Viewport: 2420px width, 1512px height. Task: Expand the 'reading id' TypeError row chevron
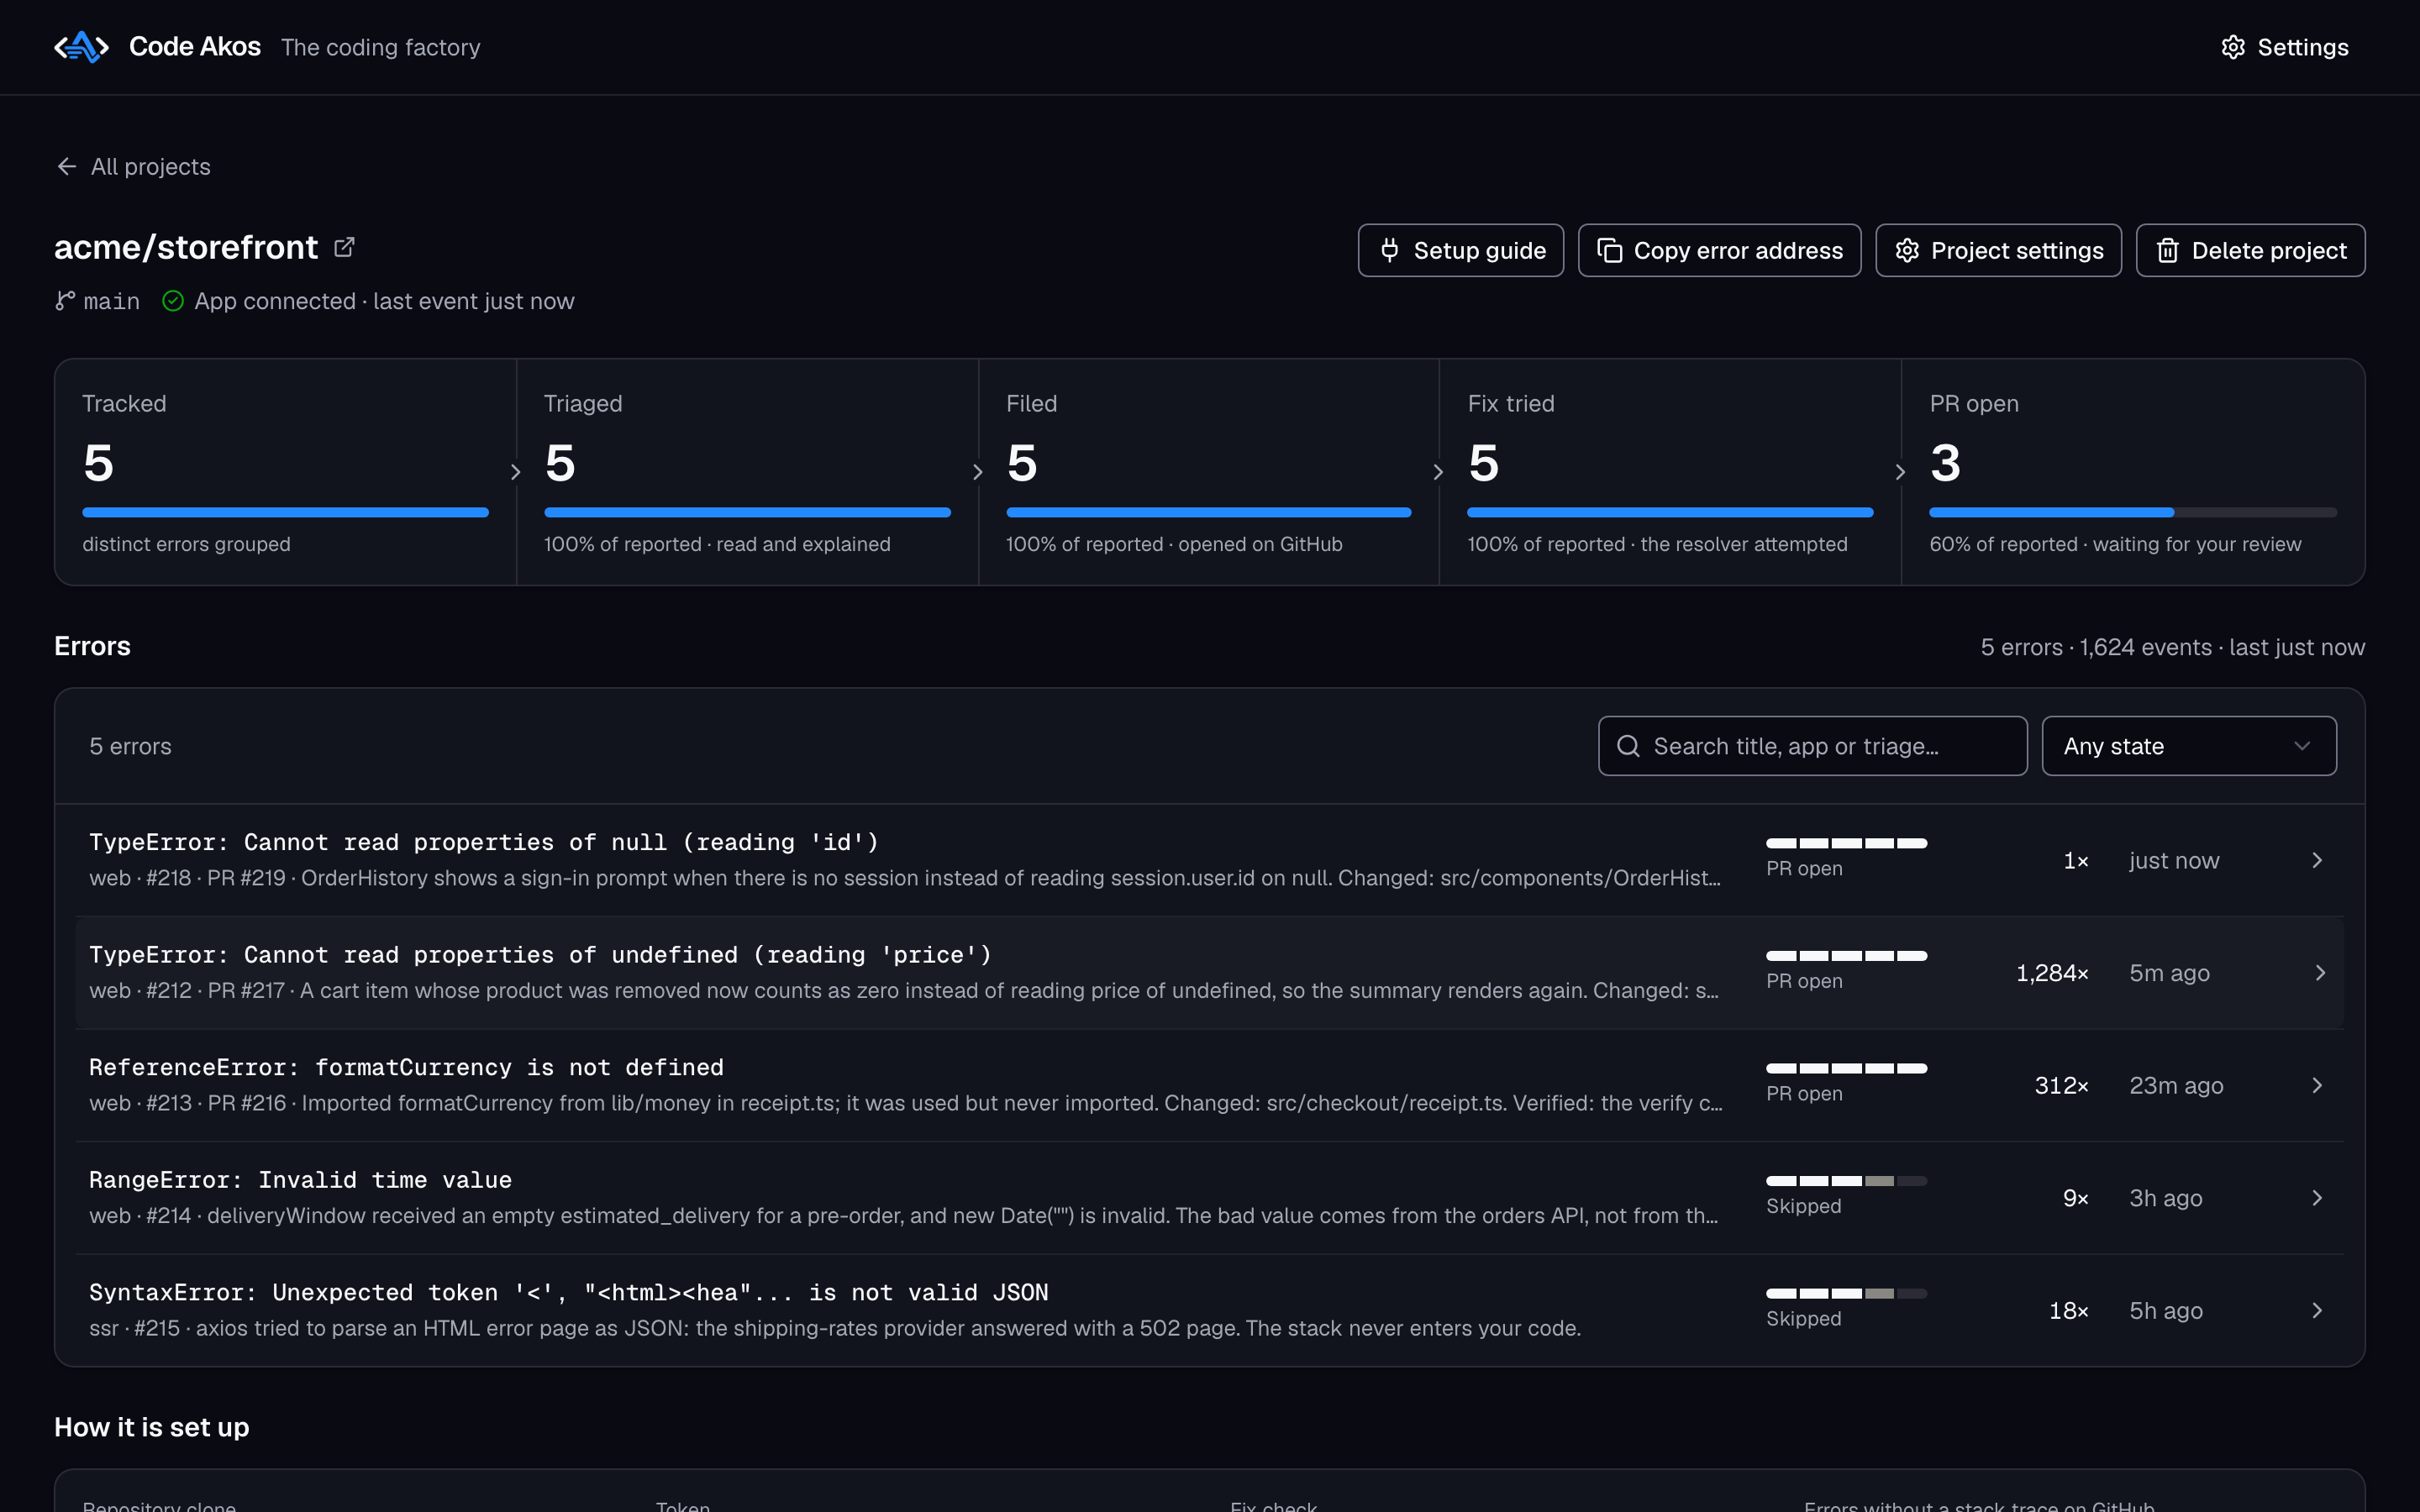2317,860
